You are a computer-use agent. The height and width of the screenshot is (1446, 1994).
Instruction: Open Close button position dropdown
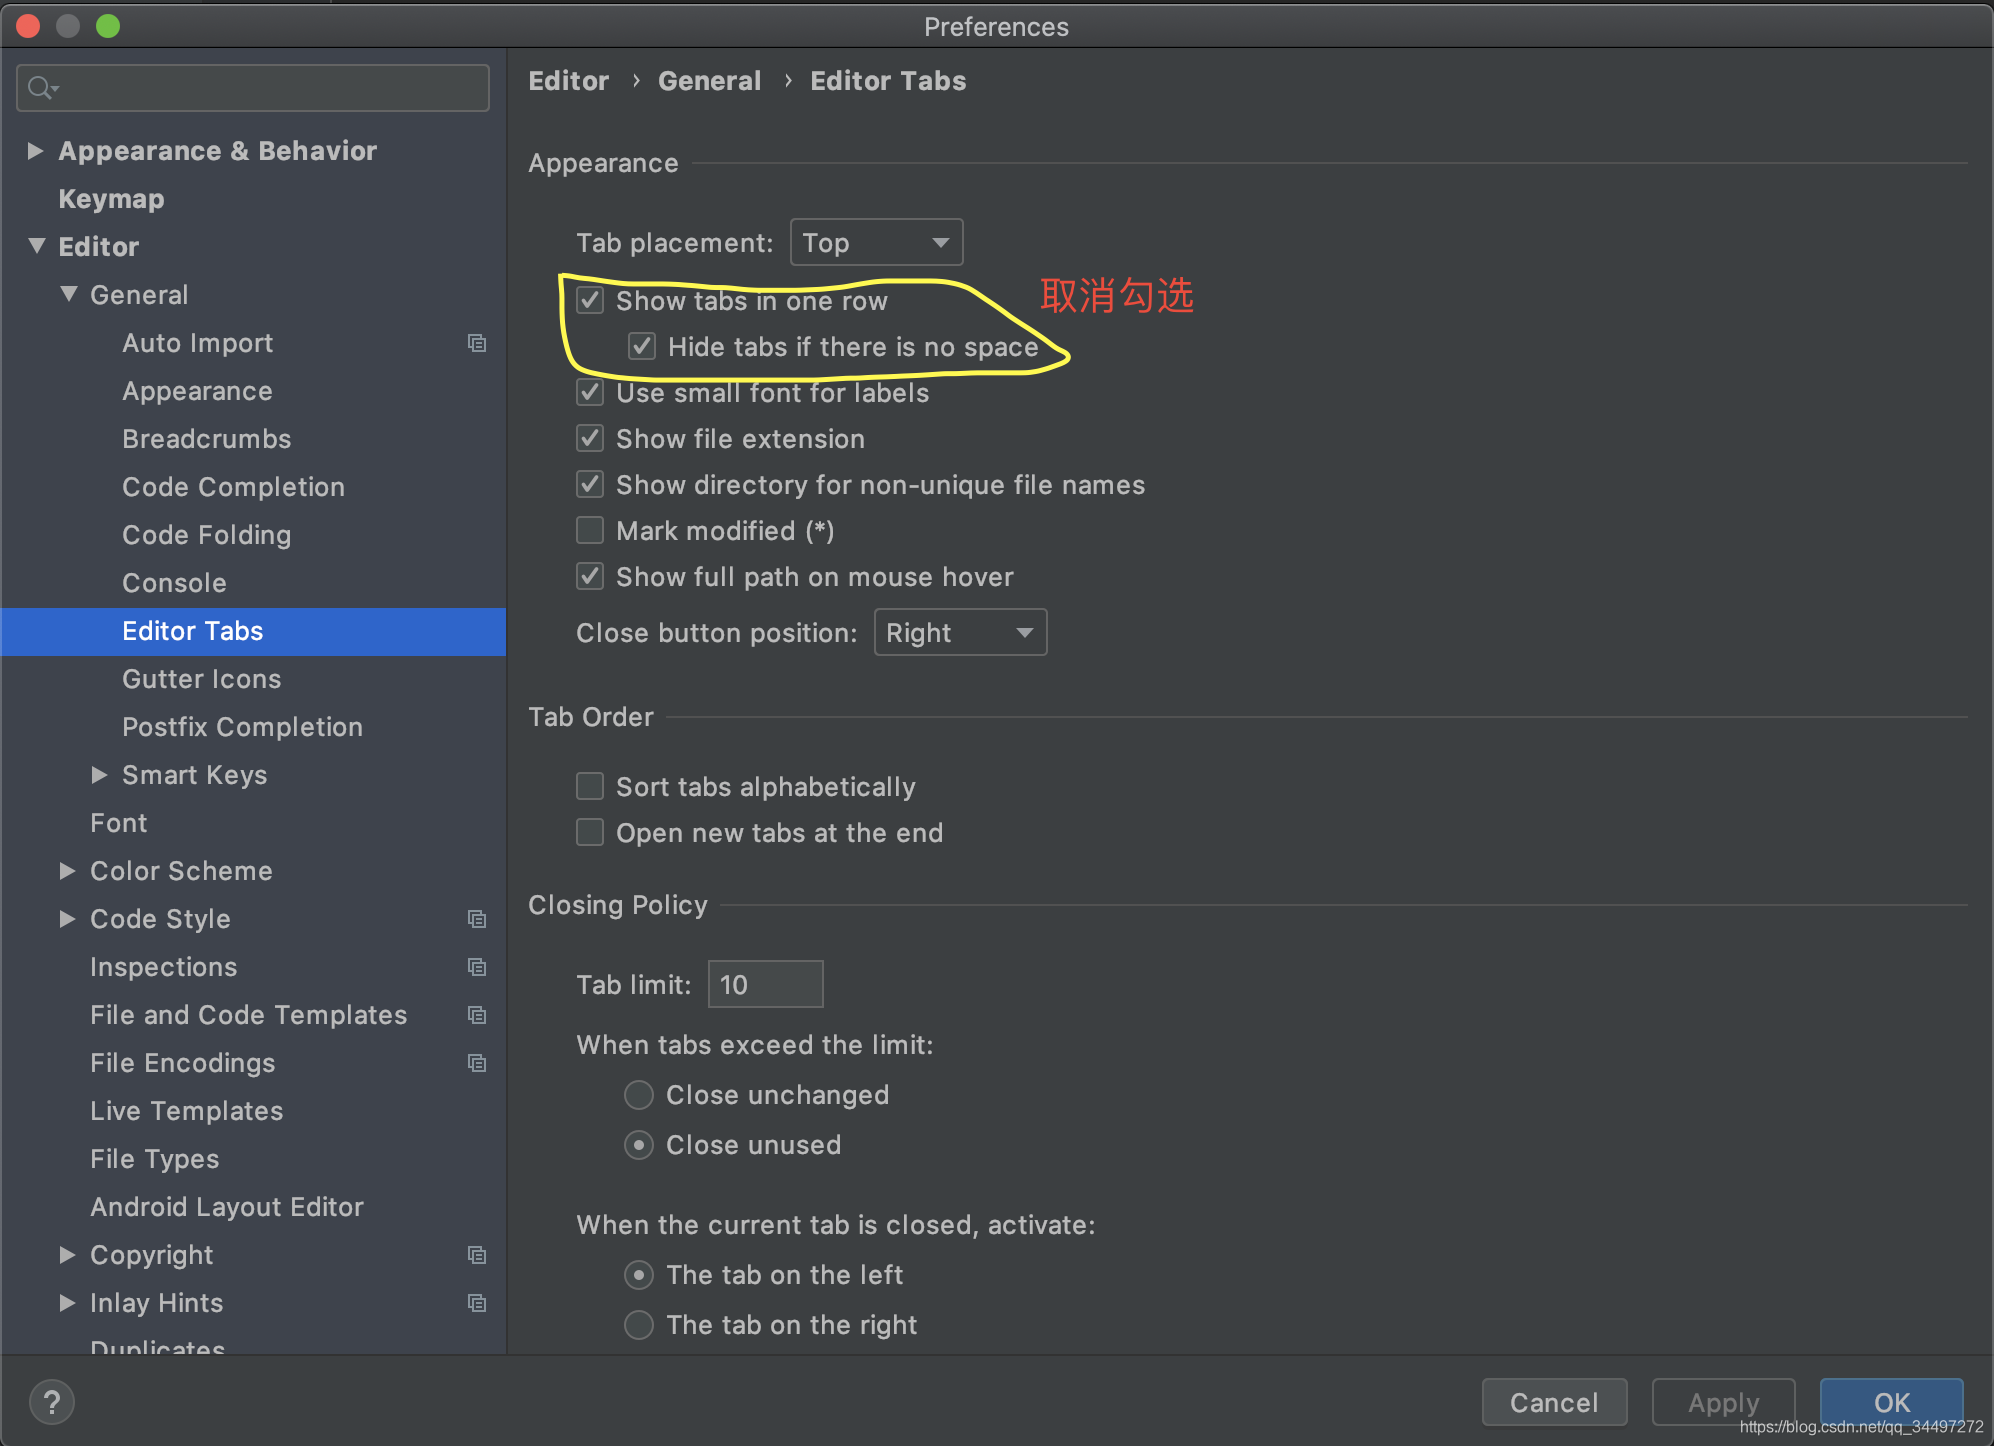(960, 633)
